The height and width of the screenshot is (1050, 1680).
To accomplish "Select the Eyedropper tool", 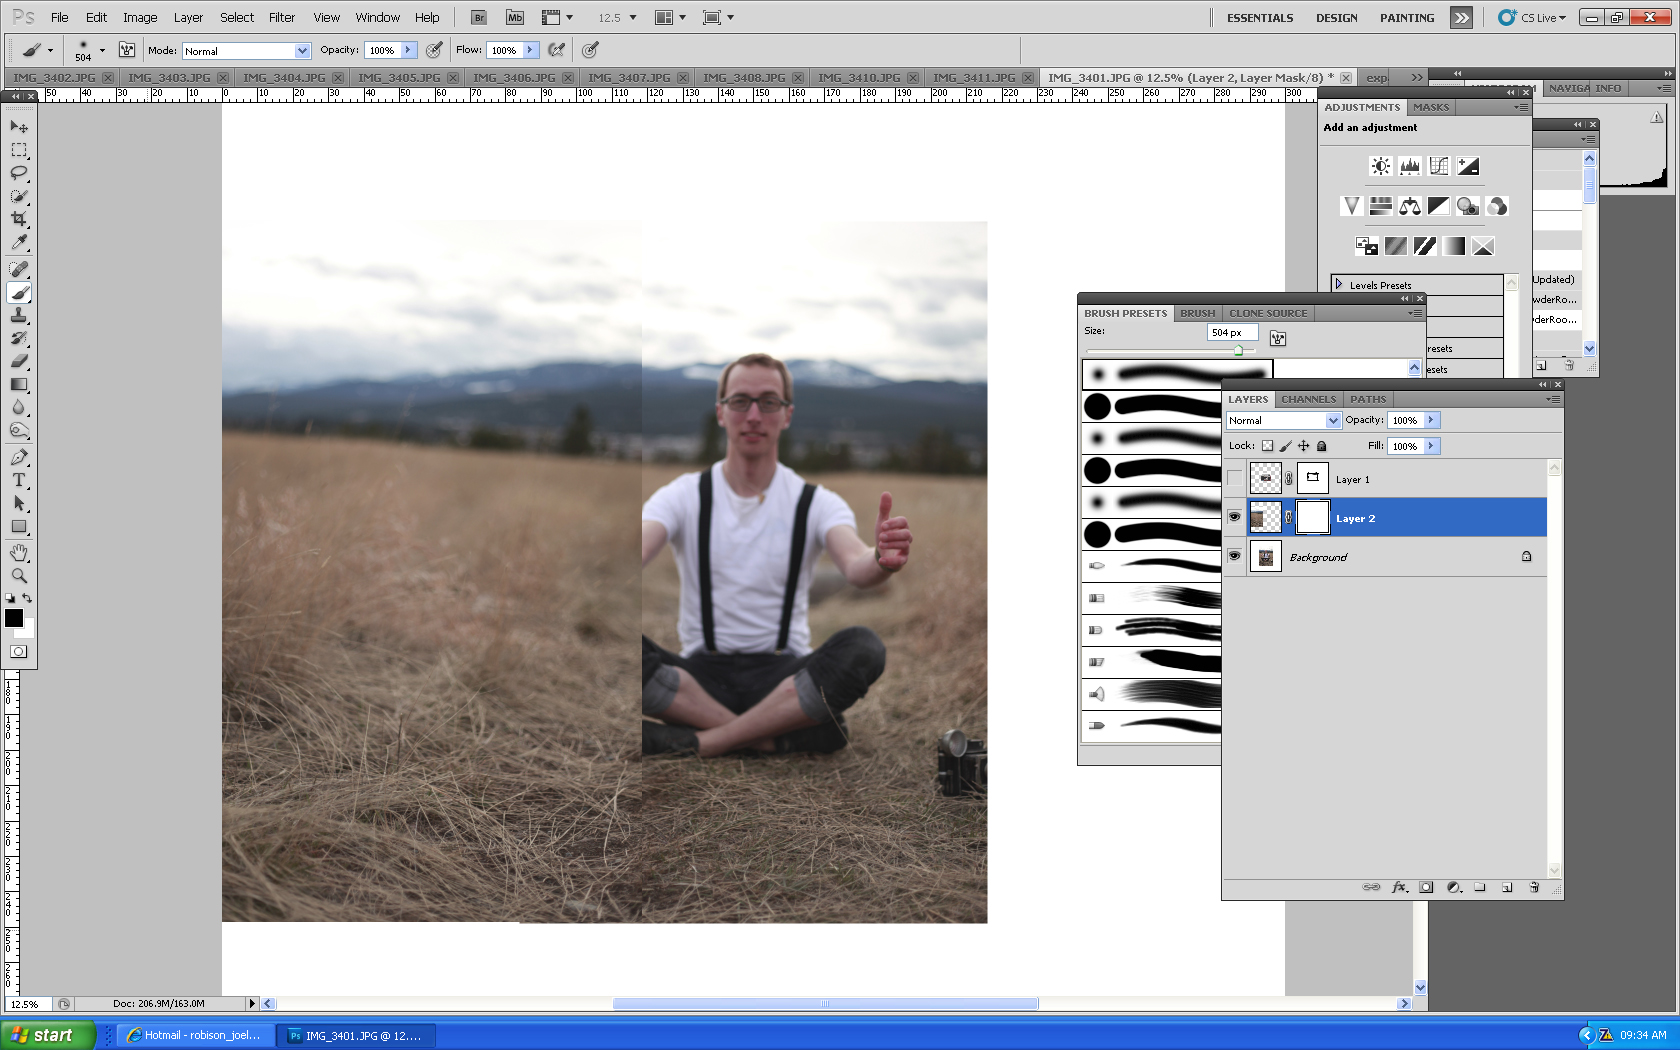I will (19, 242).
